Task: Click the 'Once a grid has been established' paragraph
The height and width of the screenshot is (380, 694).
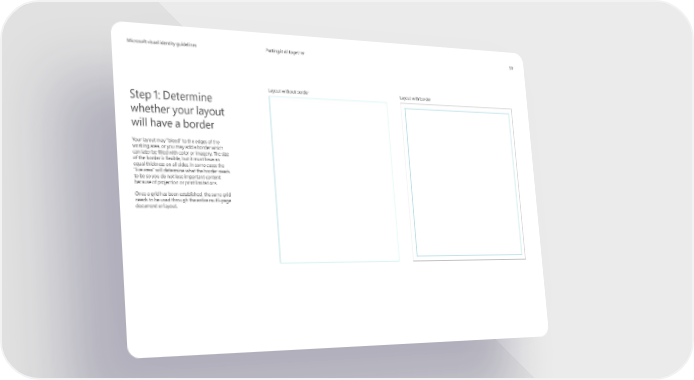Action: pyautogui.click(x=183, y=200)
